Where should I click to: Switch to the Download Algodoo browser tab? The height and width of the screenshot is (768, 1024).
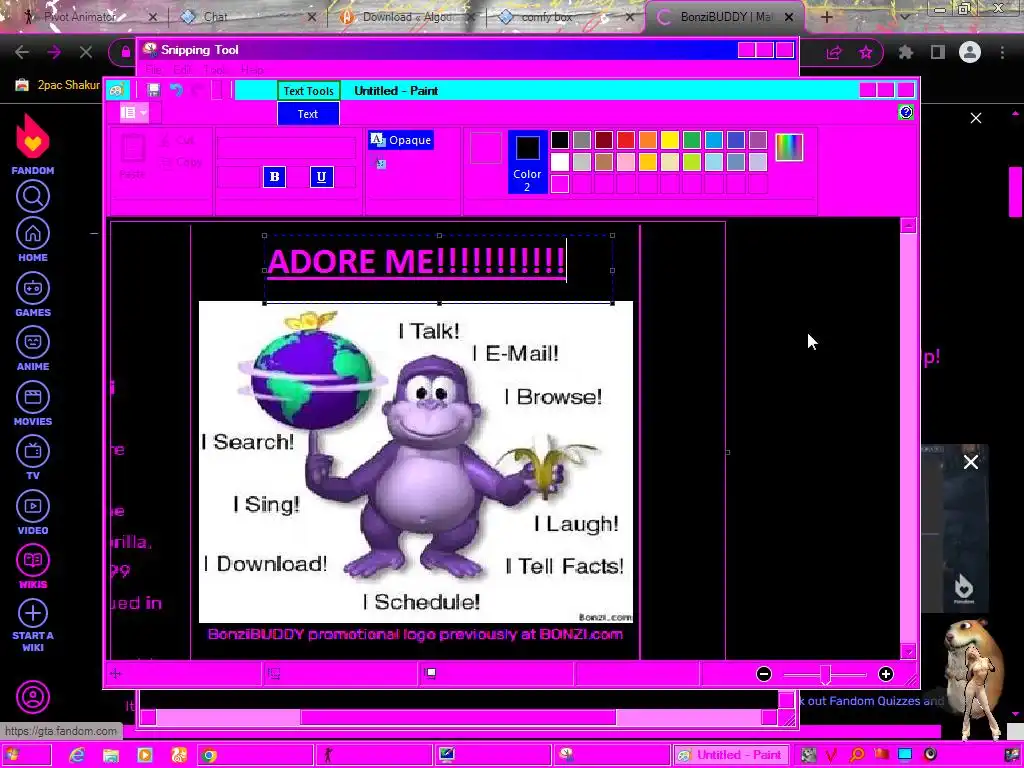point(408,17)
